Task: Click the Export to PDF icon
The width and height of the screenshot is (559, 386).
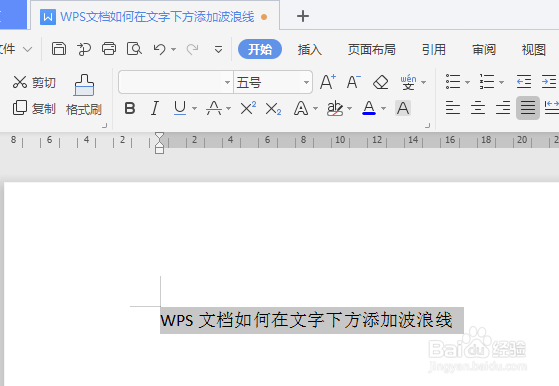Action: 84,49
